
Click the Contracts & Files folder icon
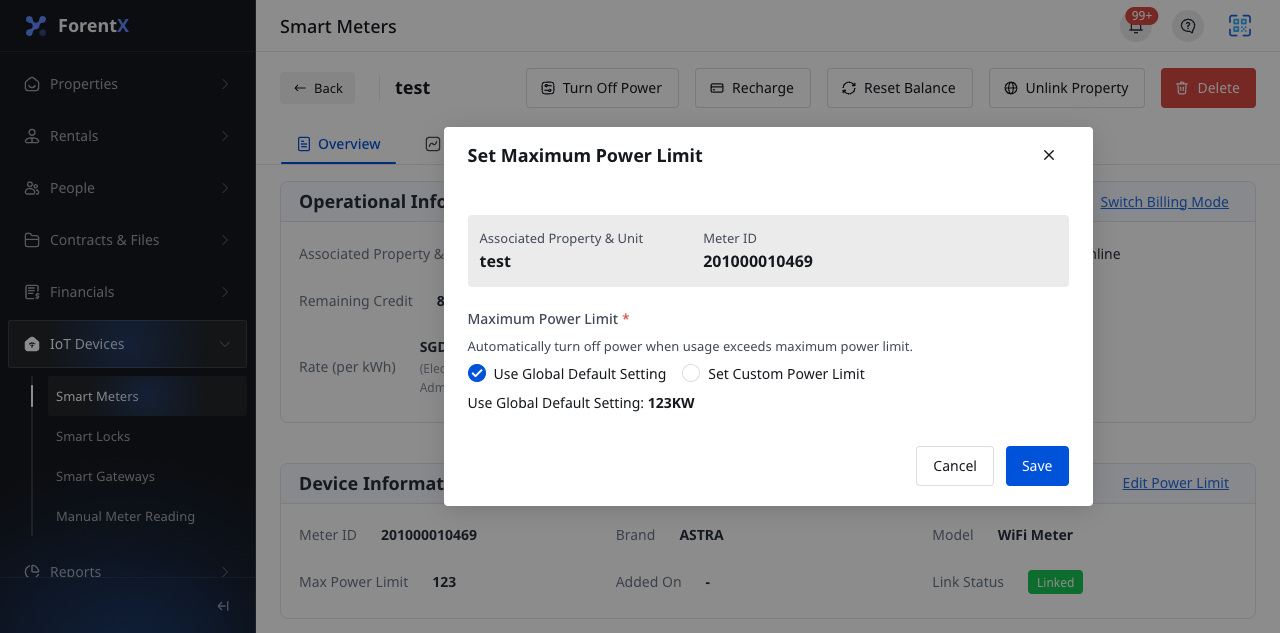[x=32, y=240]
